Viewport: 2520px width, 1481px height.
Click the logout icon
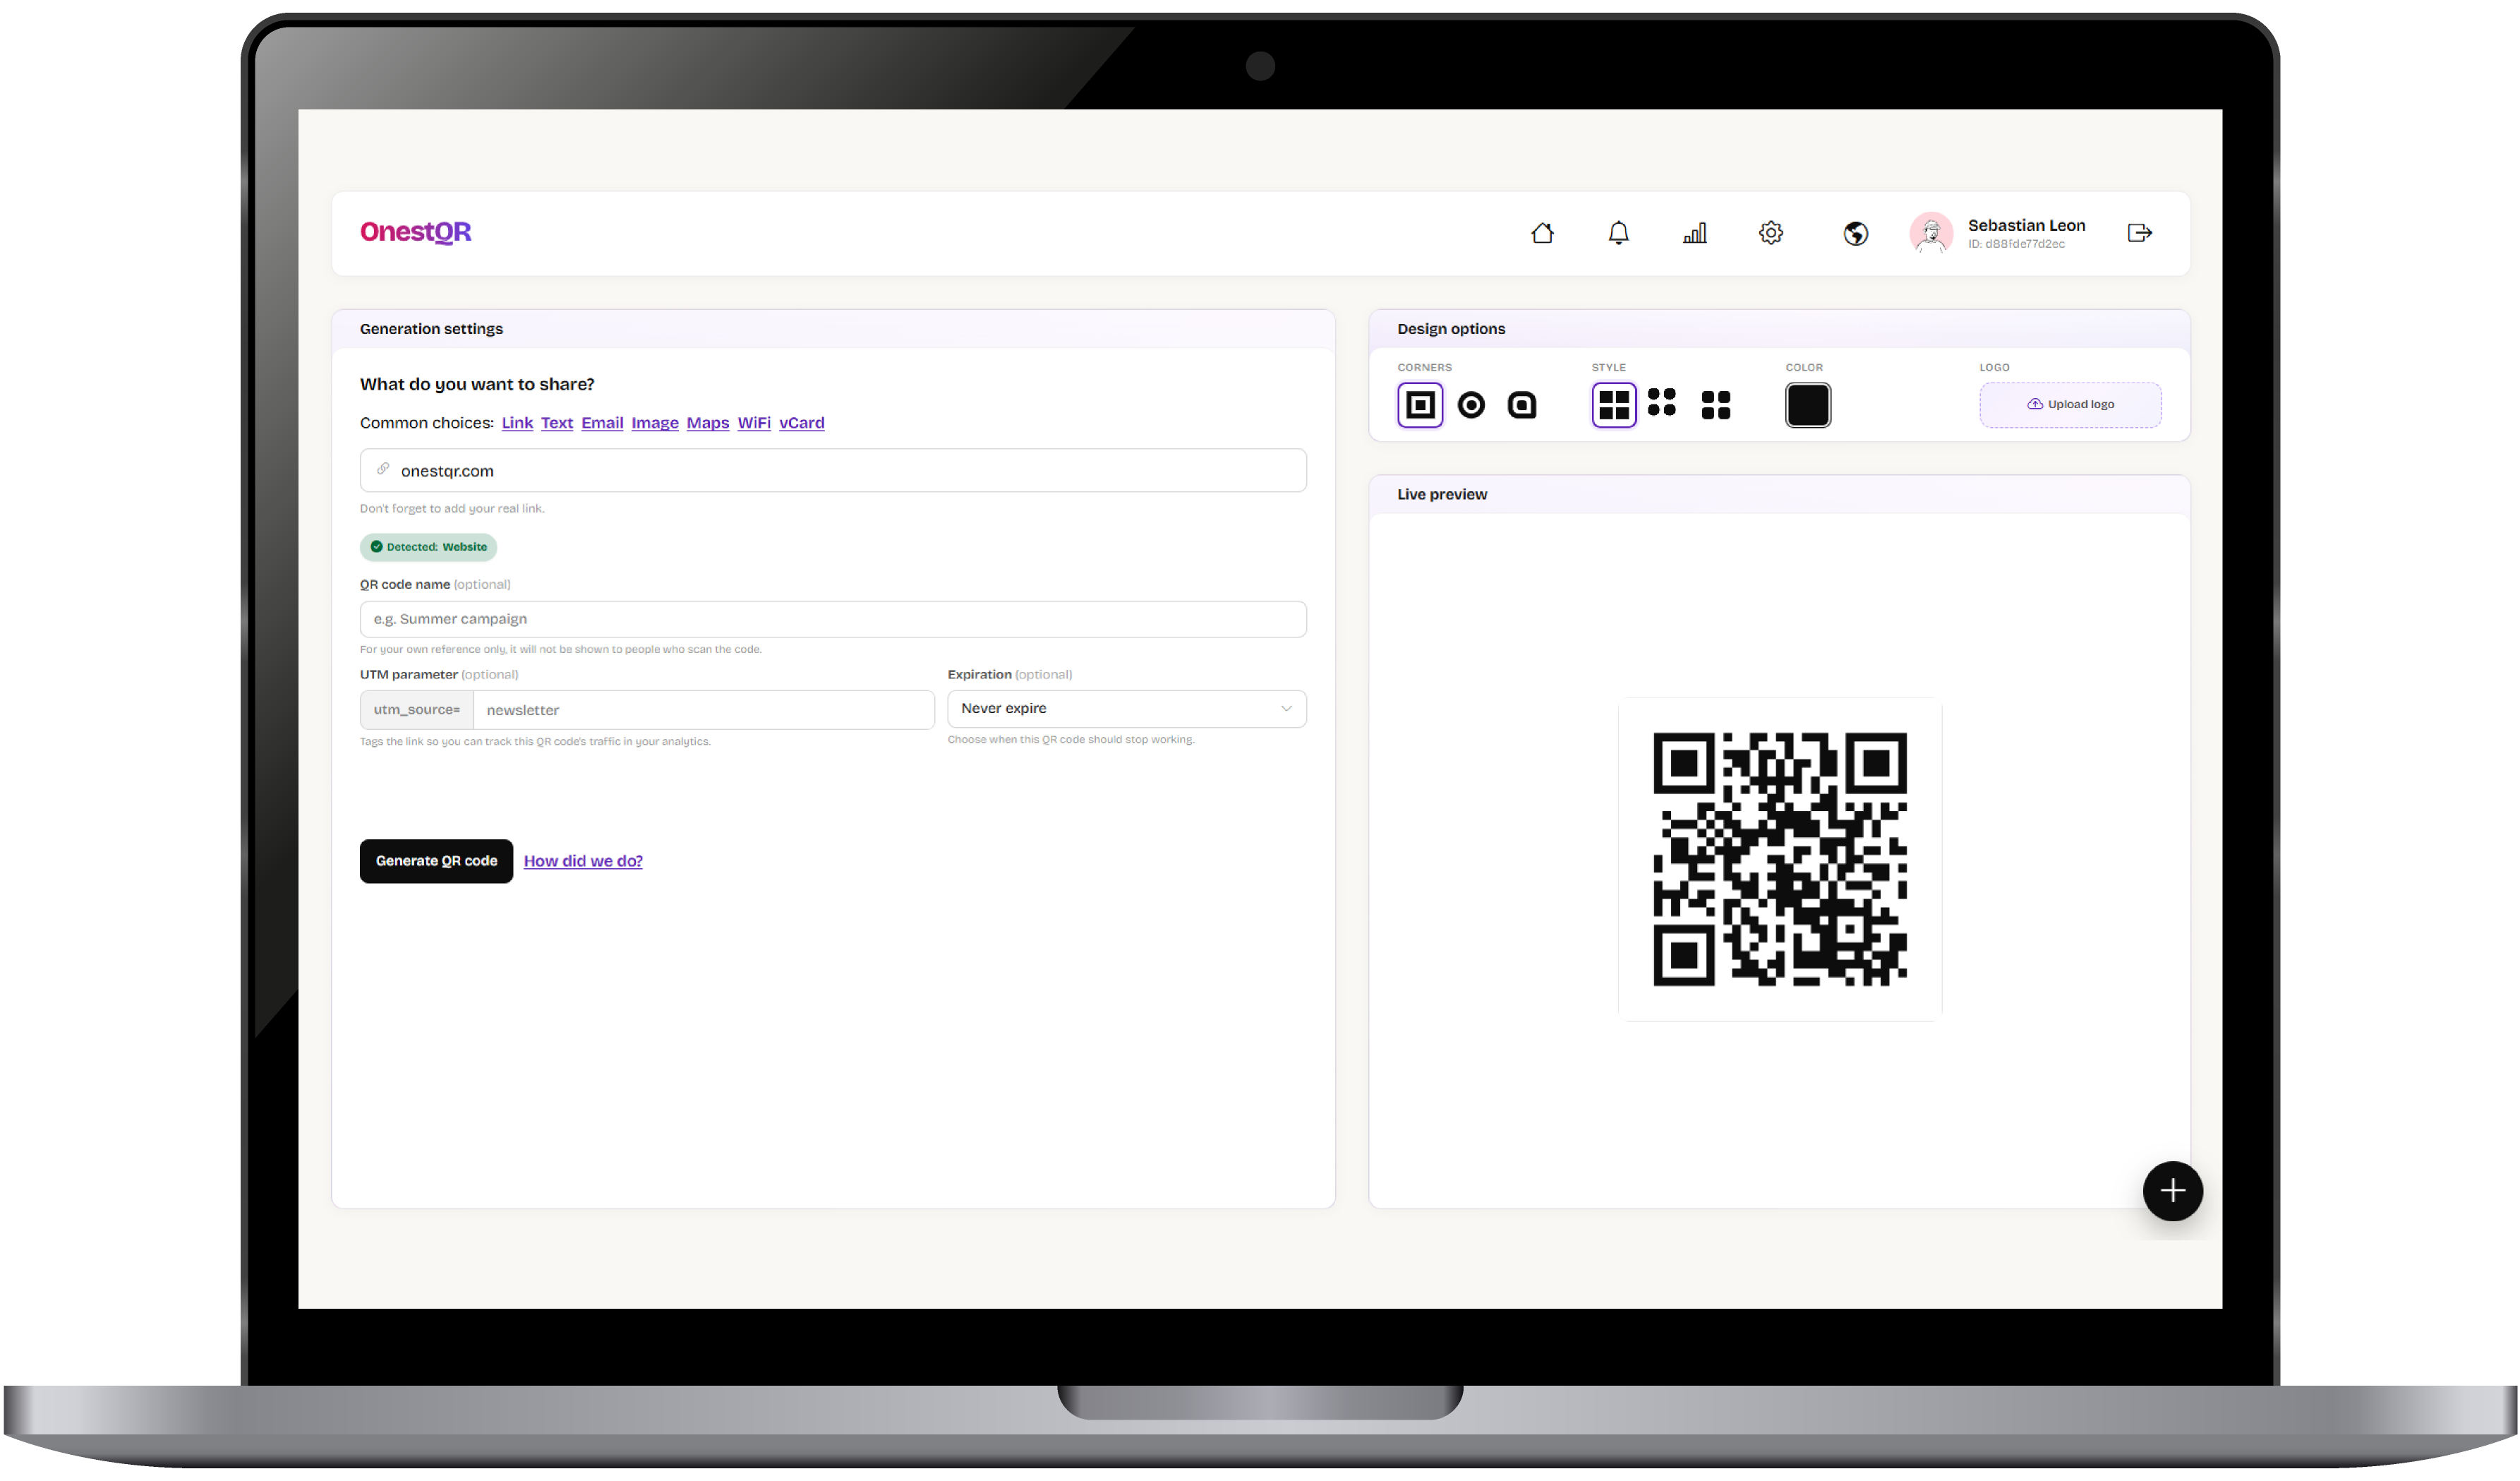(2139, 233)
